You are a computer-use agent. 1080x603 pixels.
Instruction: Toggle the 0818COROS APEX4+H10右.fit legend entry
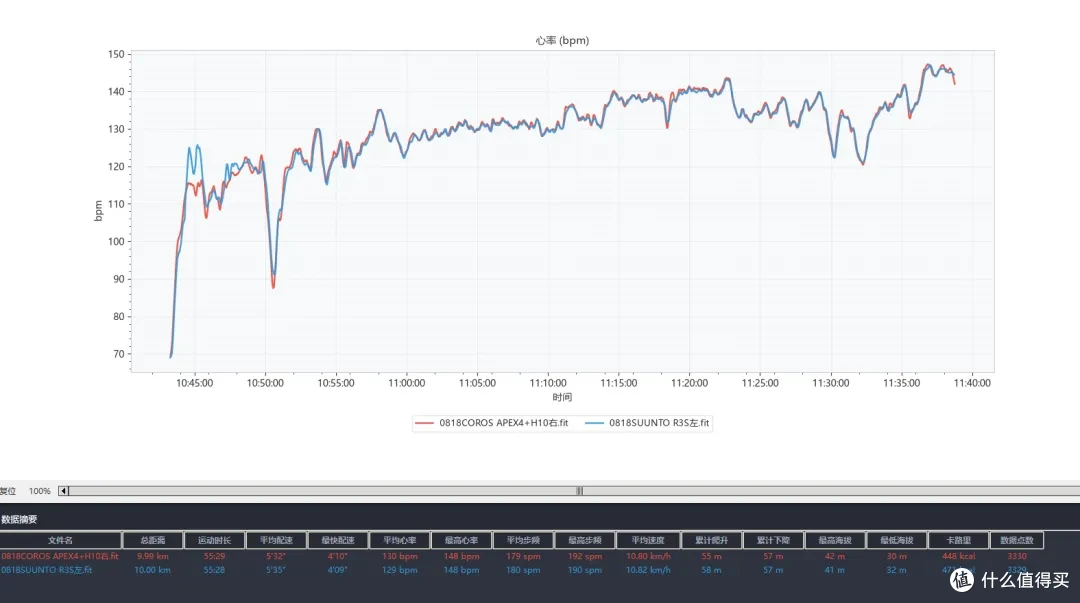click(491, 423)
